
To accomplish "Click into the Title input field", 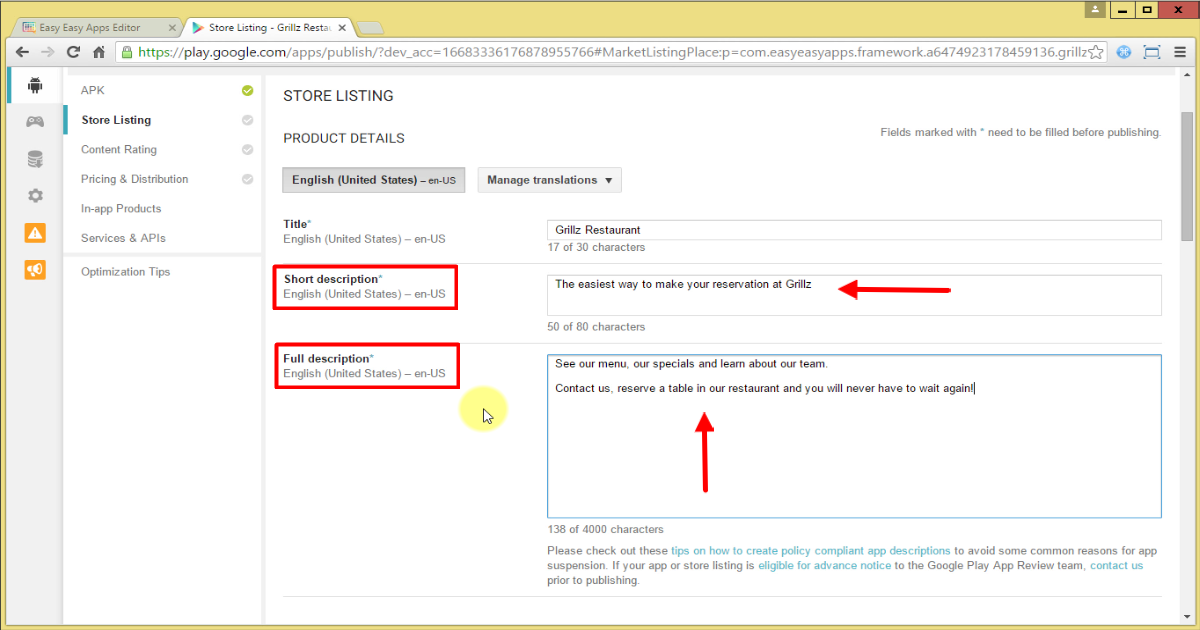I will pyautogui.click(x=854, y=230).
